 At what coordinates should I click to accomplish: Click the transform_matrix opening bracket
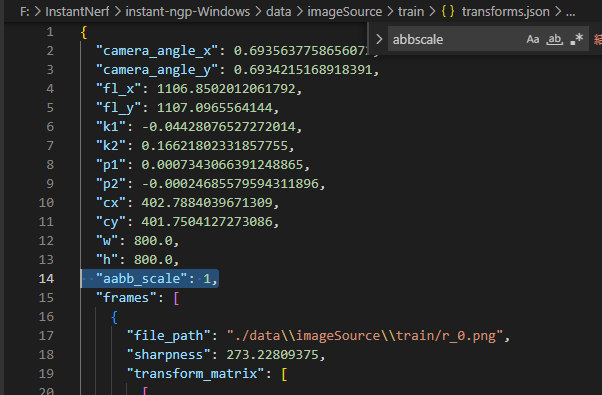pyautogui.click(x=284, y=374)
